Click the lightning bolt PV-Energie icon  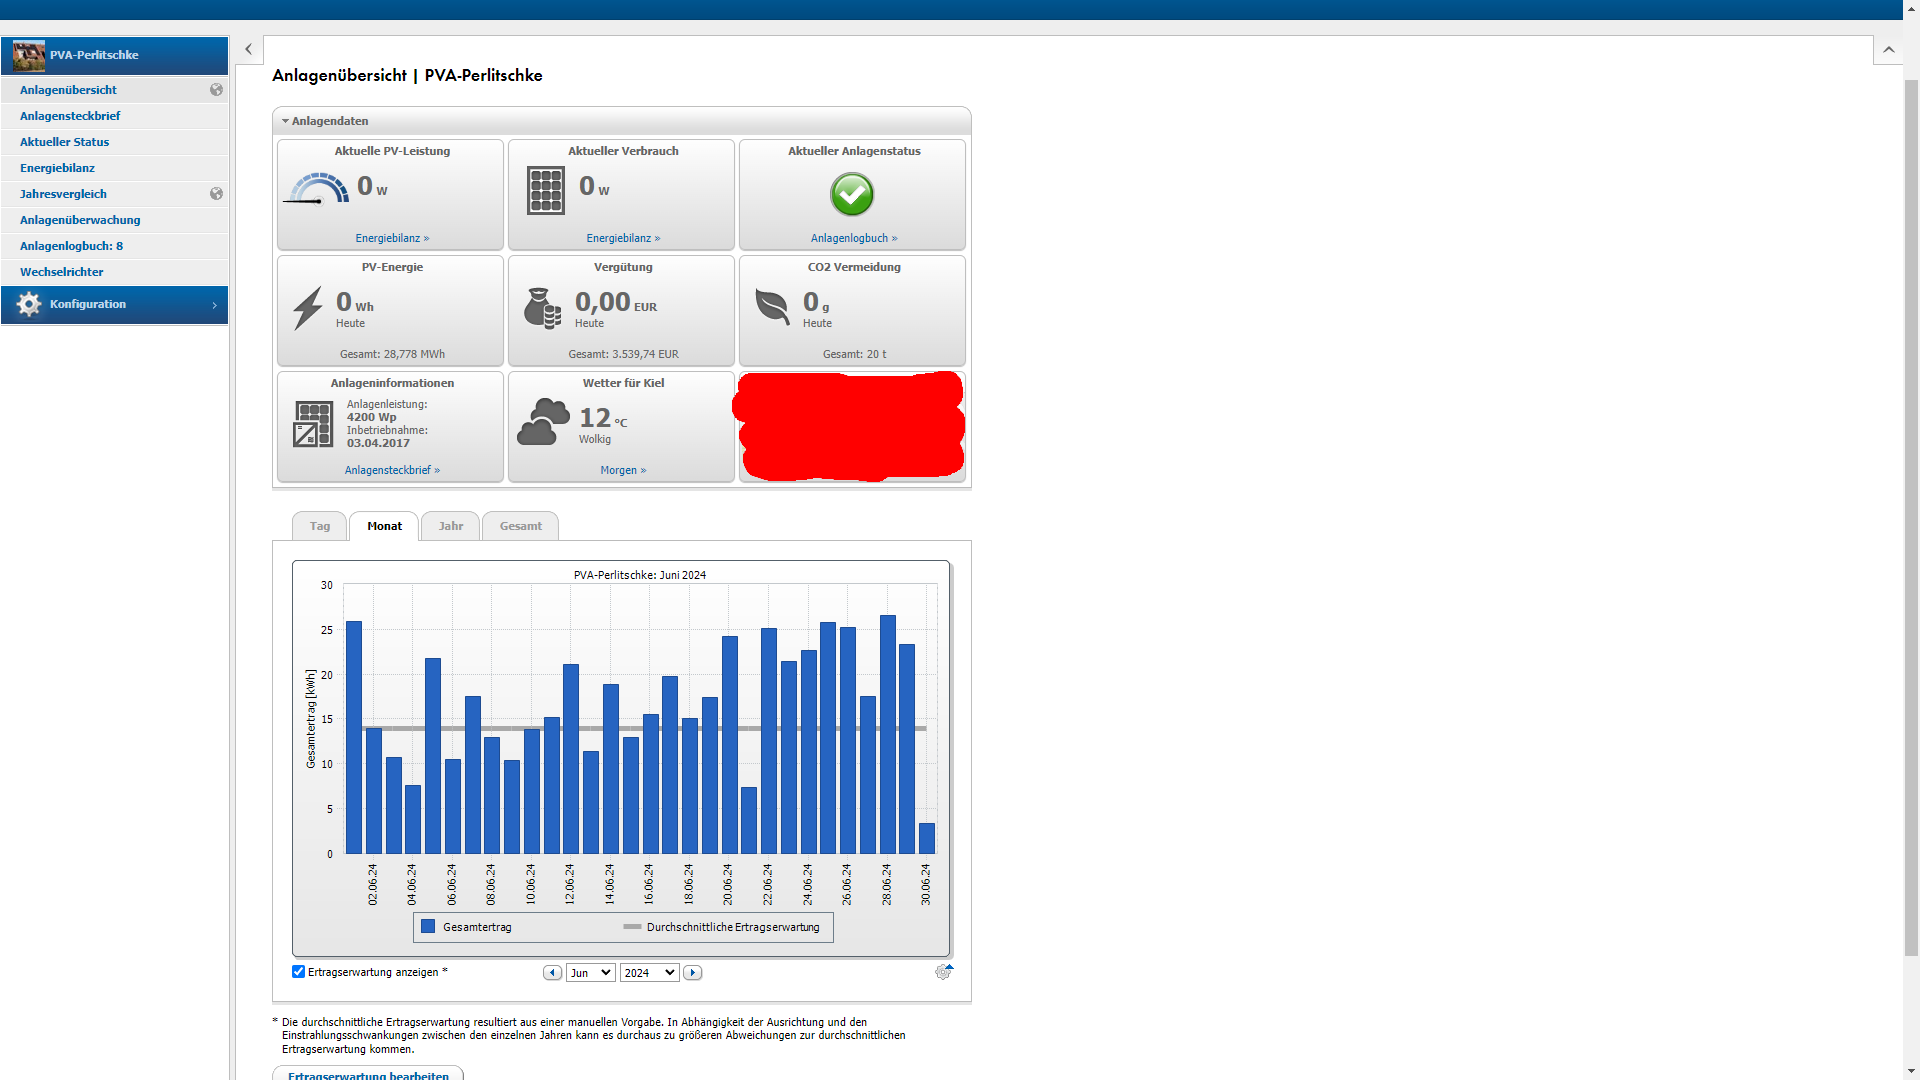point(308,308)
